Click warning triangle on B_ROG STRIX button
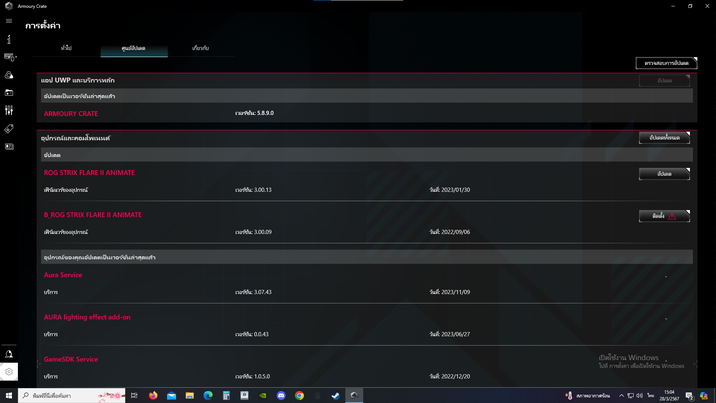The width and height of the screenshot is (716, 403). (672, 216)
